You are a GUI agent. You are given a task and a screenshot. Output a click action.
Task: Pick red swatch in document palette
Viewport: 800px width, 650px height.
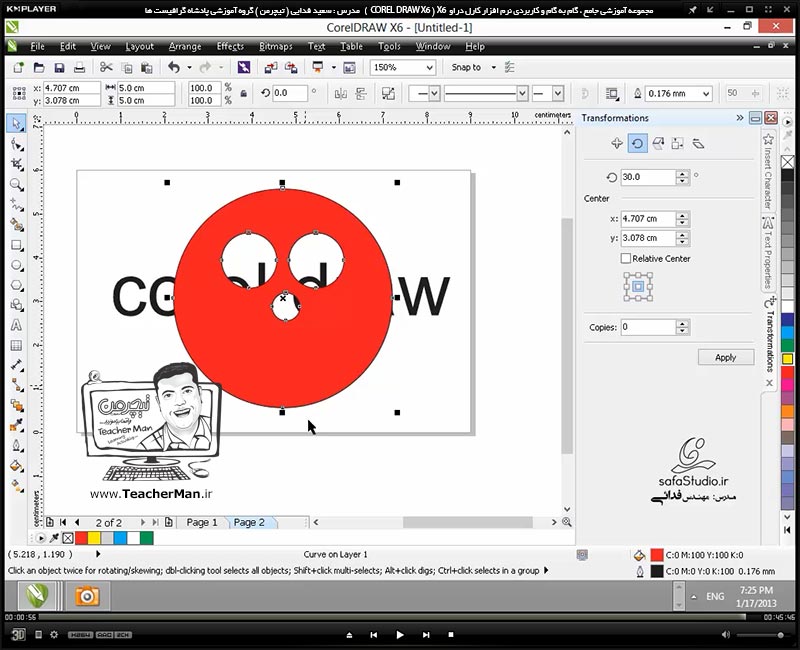81,537
